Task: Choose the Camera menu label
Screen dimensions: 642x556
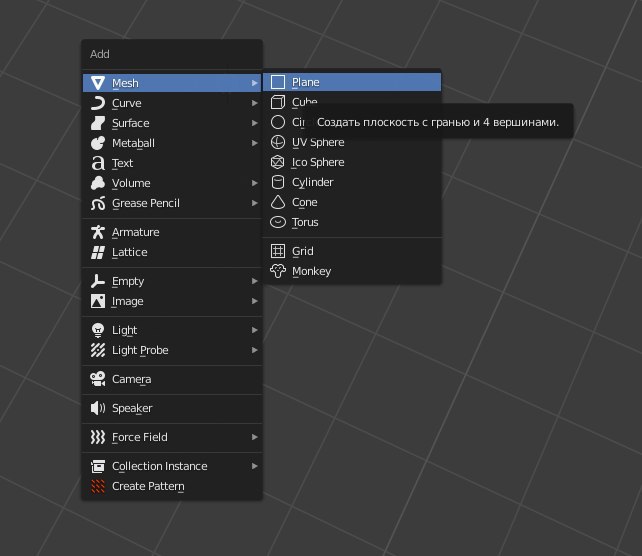Action: [131, 379]
